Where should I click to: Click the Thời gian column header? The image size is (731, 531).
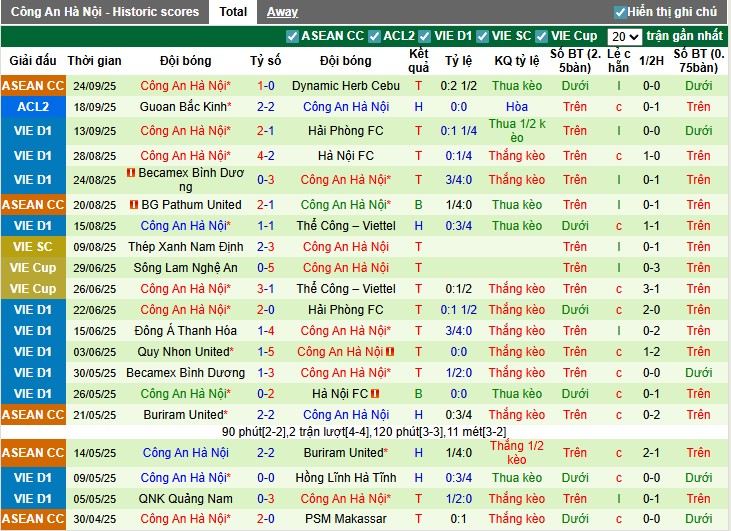pos(94,61)
